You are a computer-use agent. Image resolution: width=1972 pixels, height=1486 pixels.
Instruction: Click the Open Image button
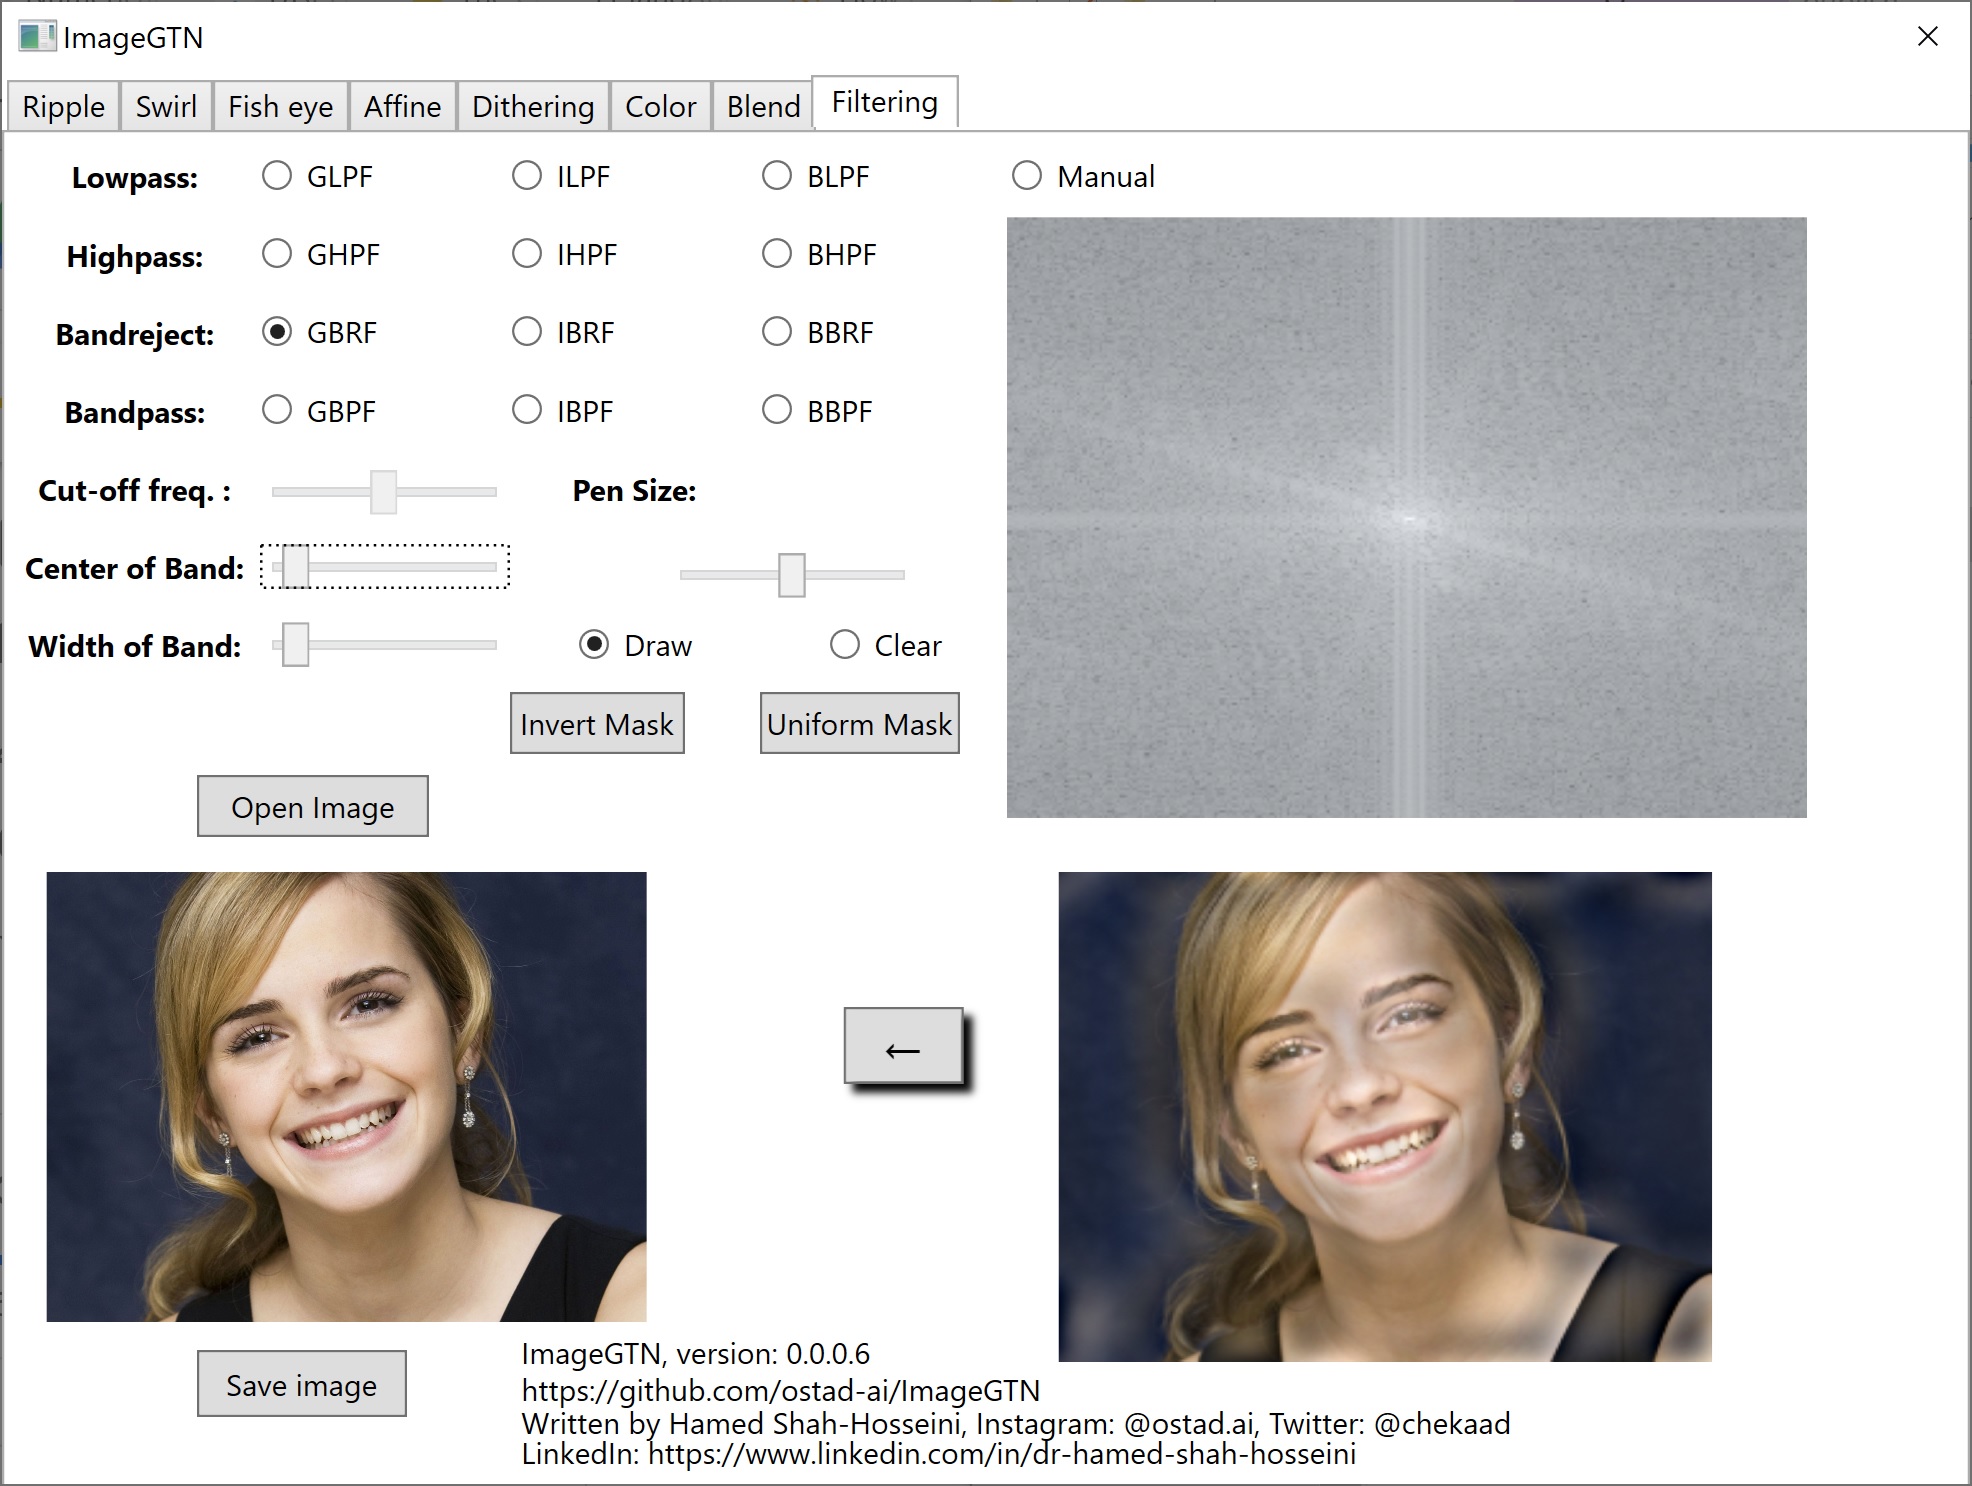312,806
